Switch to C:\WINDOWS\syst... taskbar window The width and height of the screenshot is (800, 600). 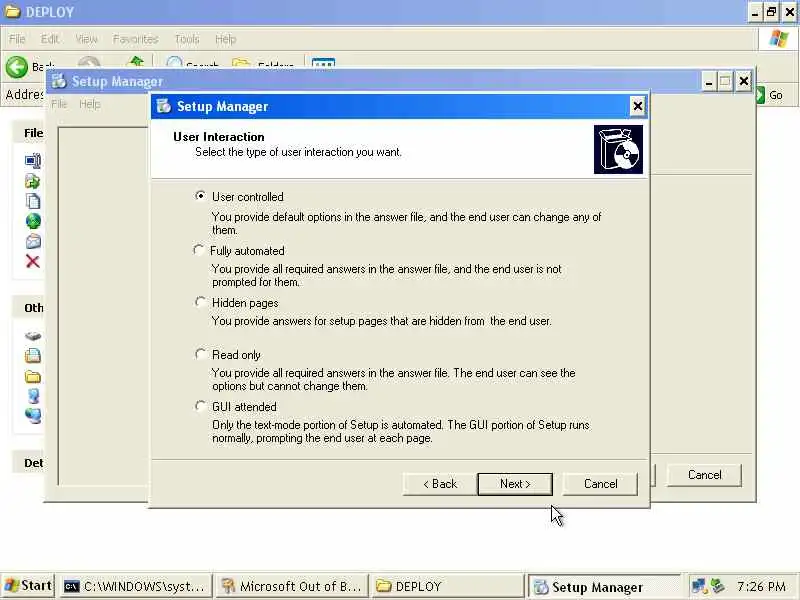click(136, 586)
